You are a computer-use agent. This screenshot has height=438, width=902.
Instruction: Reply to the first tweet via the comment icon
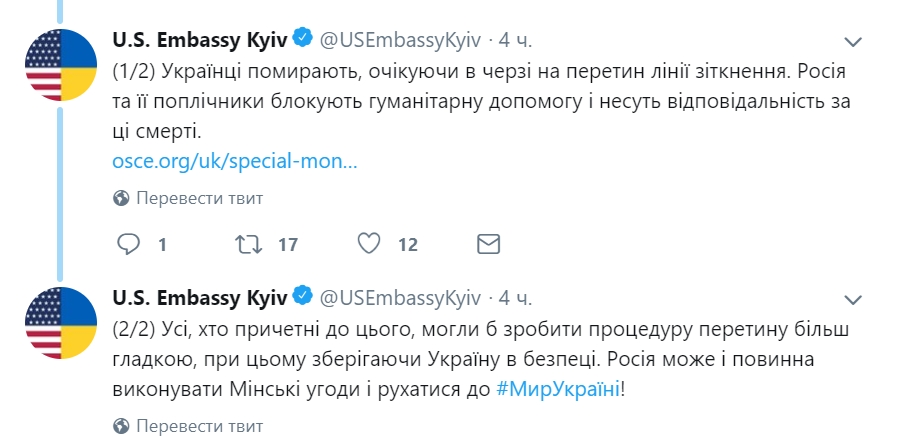pos(128,245)
